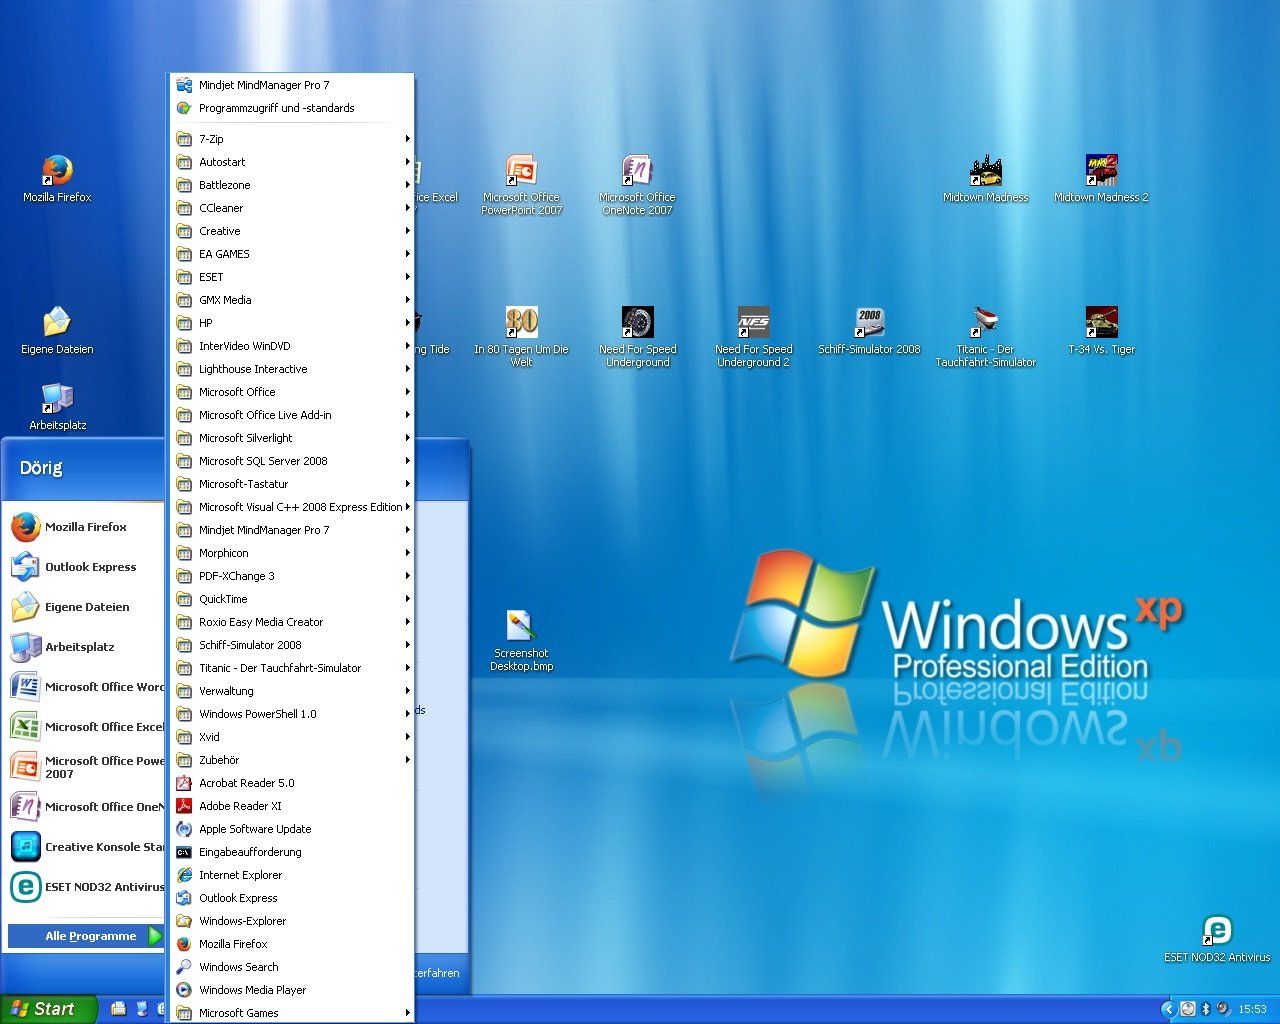Screen dimensions: 1280x1024
Task: Launch the T-34 Vs. Tiger desktop shortcut
Action: pos(1101,330)
